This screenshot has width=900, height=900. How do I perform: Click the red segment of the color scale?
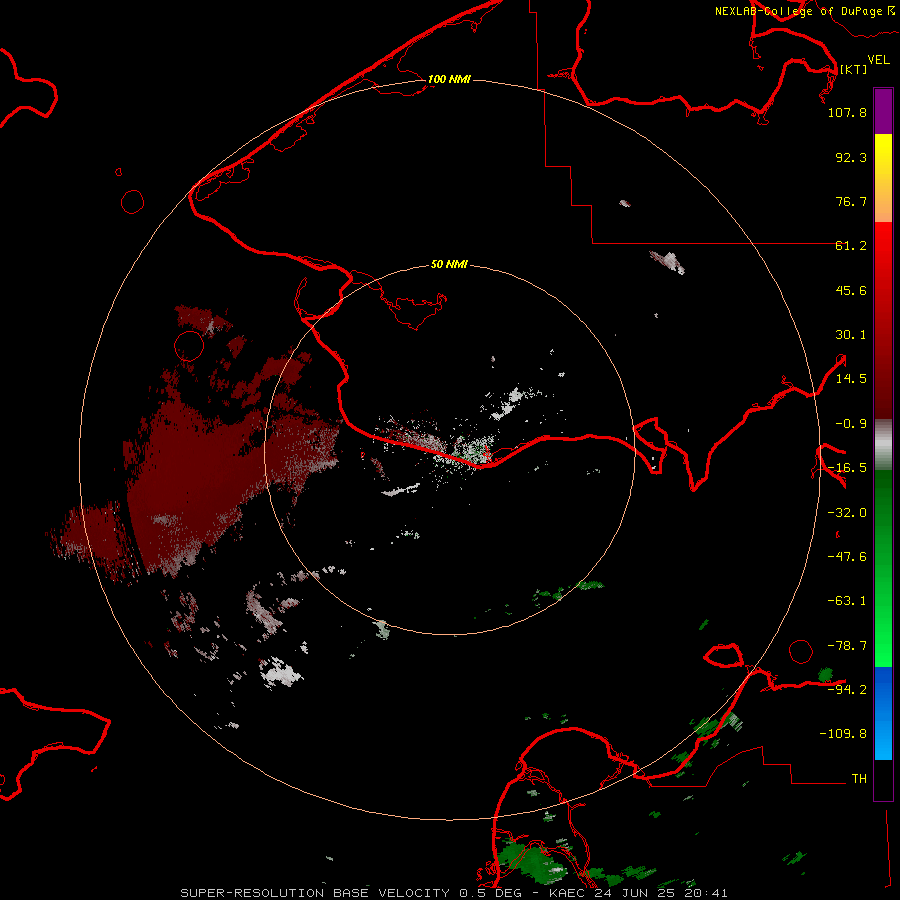coord(883,320)
